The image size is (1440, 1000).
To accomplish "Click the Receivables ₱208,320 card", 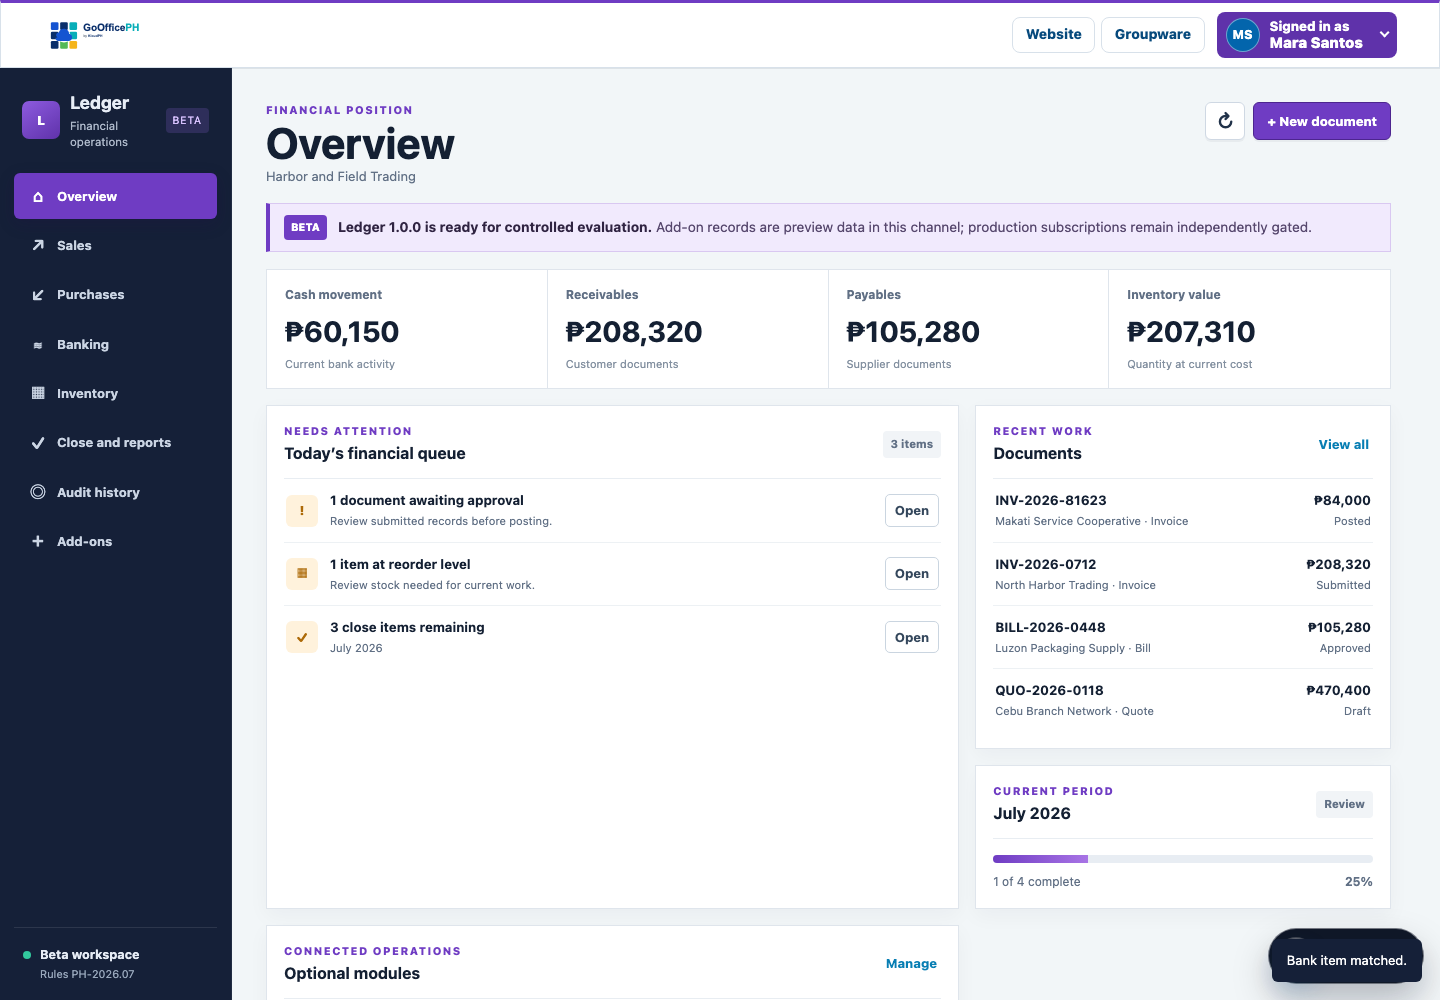I will coord(688,329).
